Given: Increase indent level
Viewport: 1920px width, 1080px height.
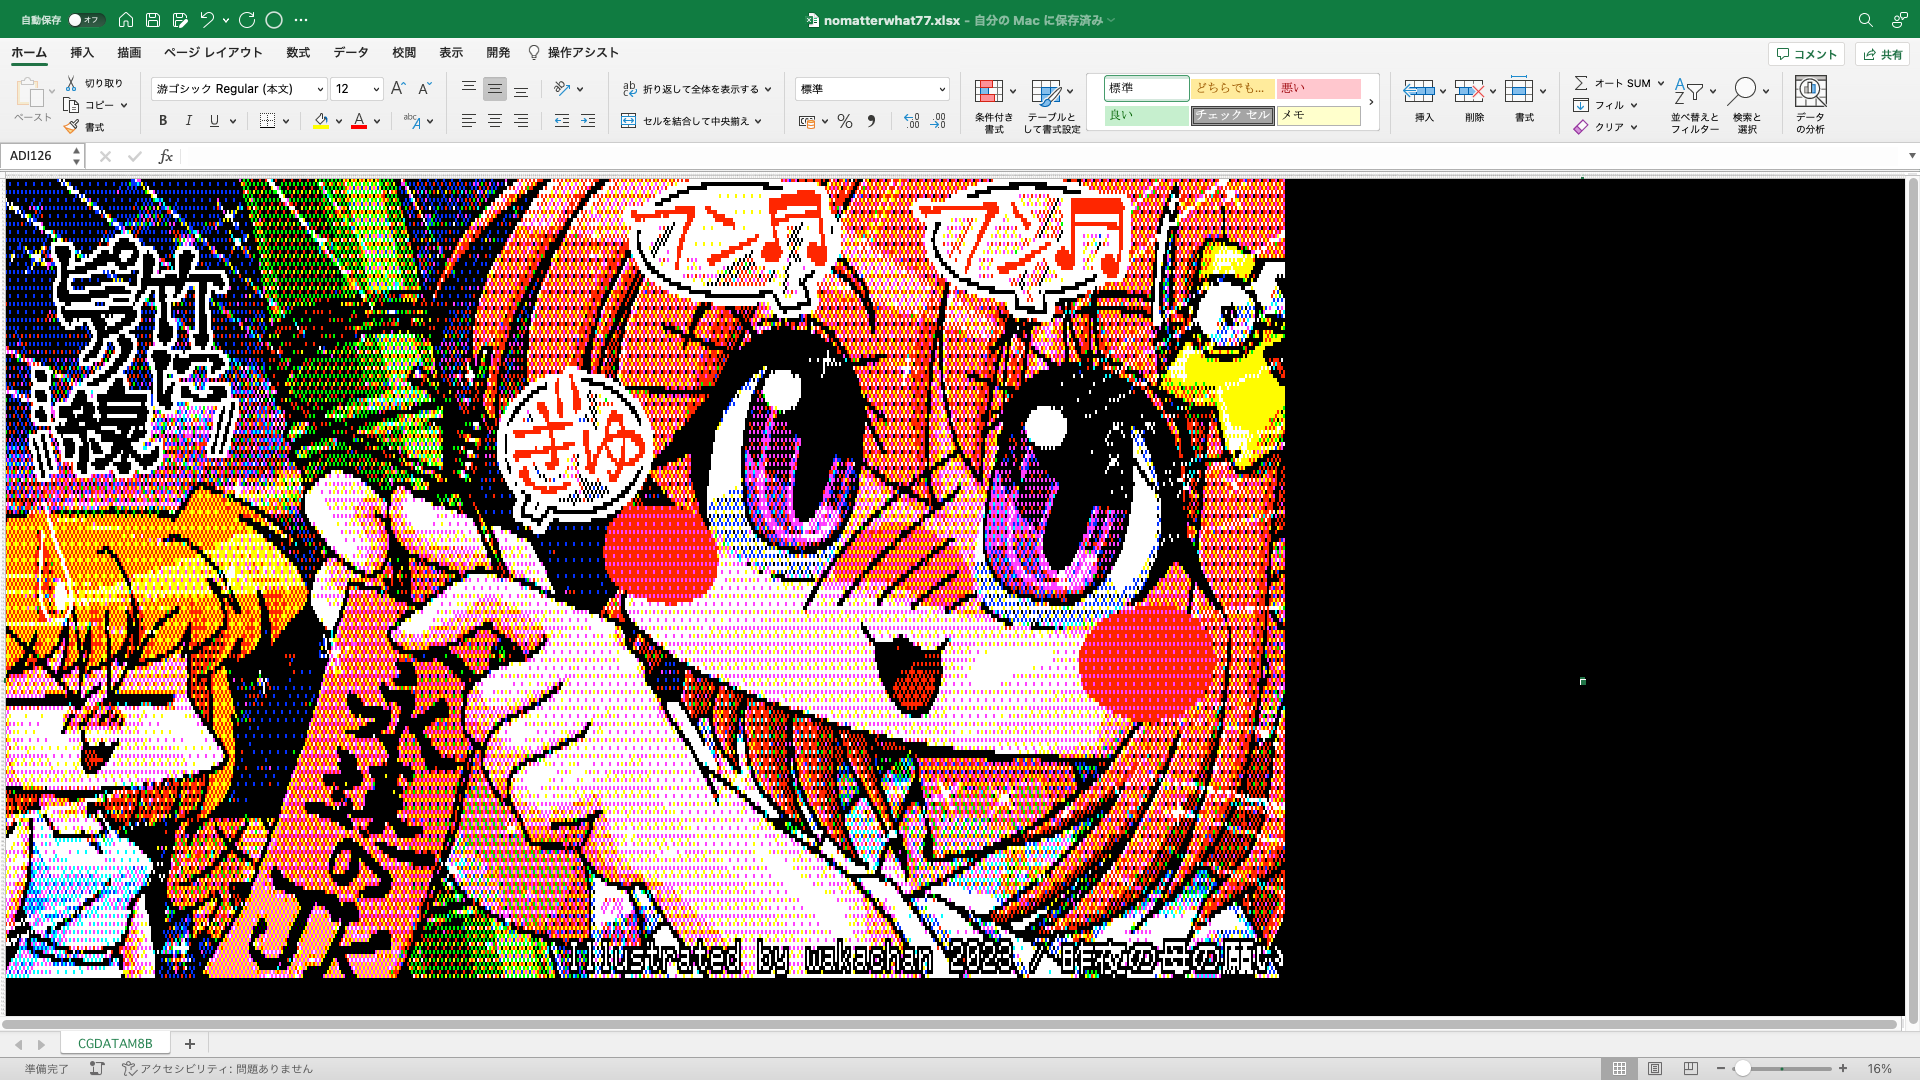Looking at the screenshot, I should pyautogui.click(x=588, y=121).
